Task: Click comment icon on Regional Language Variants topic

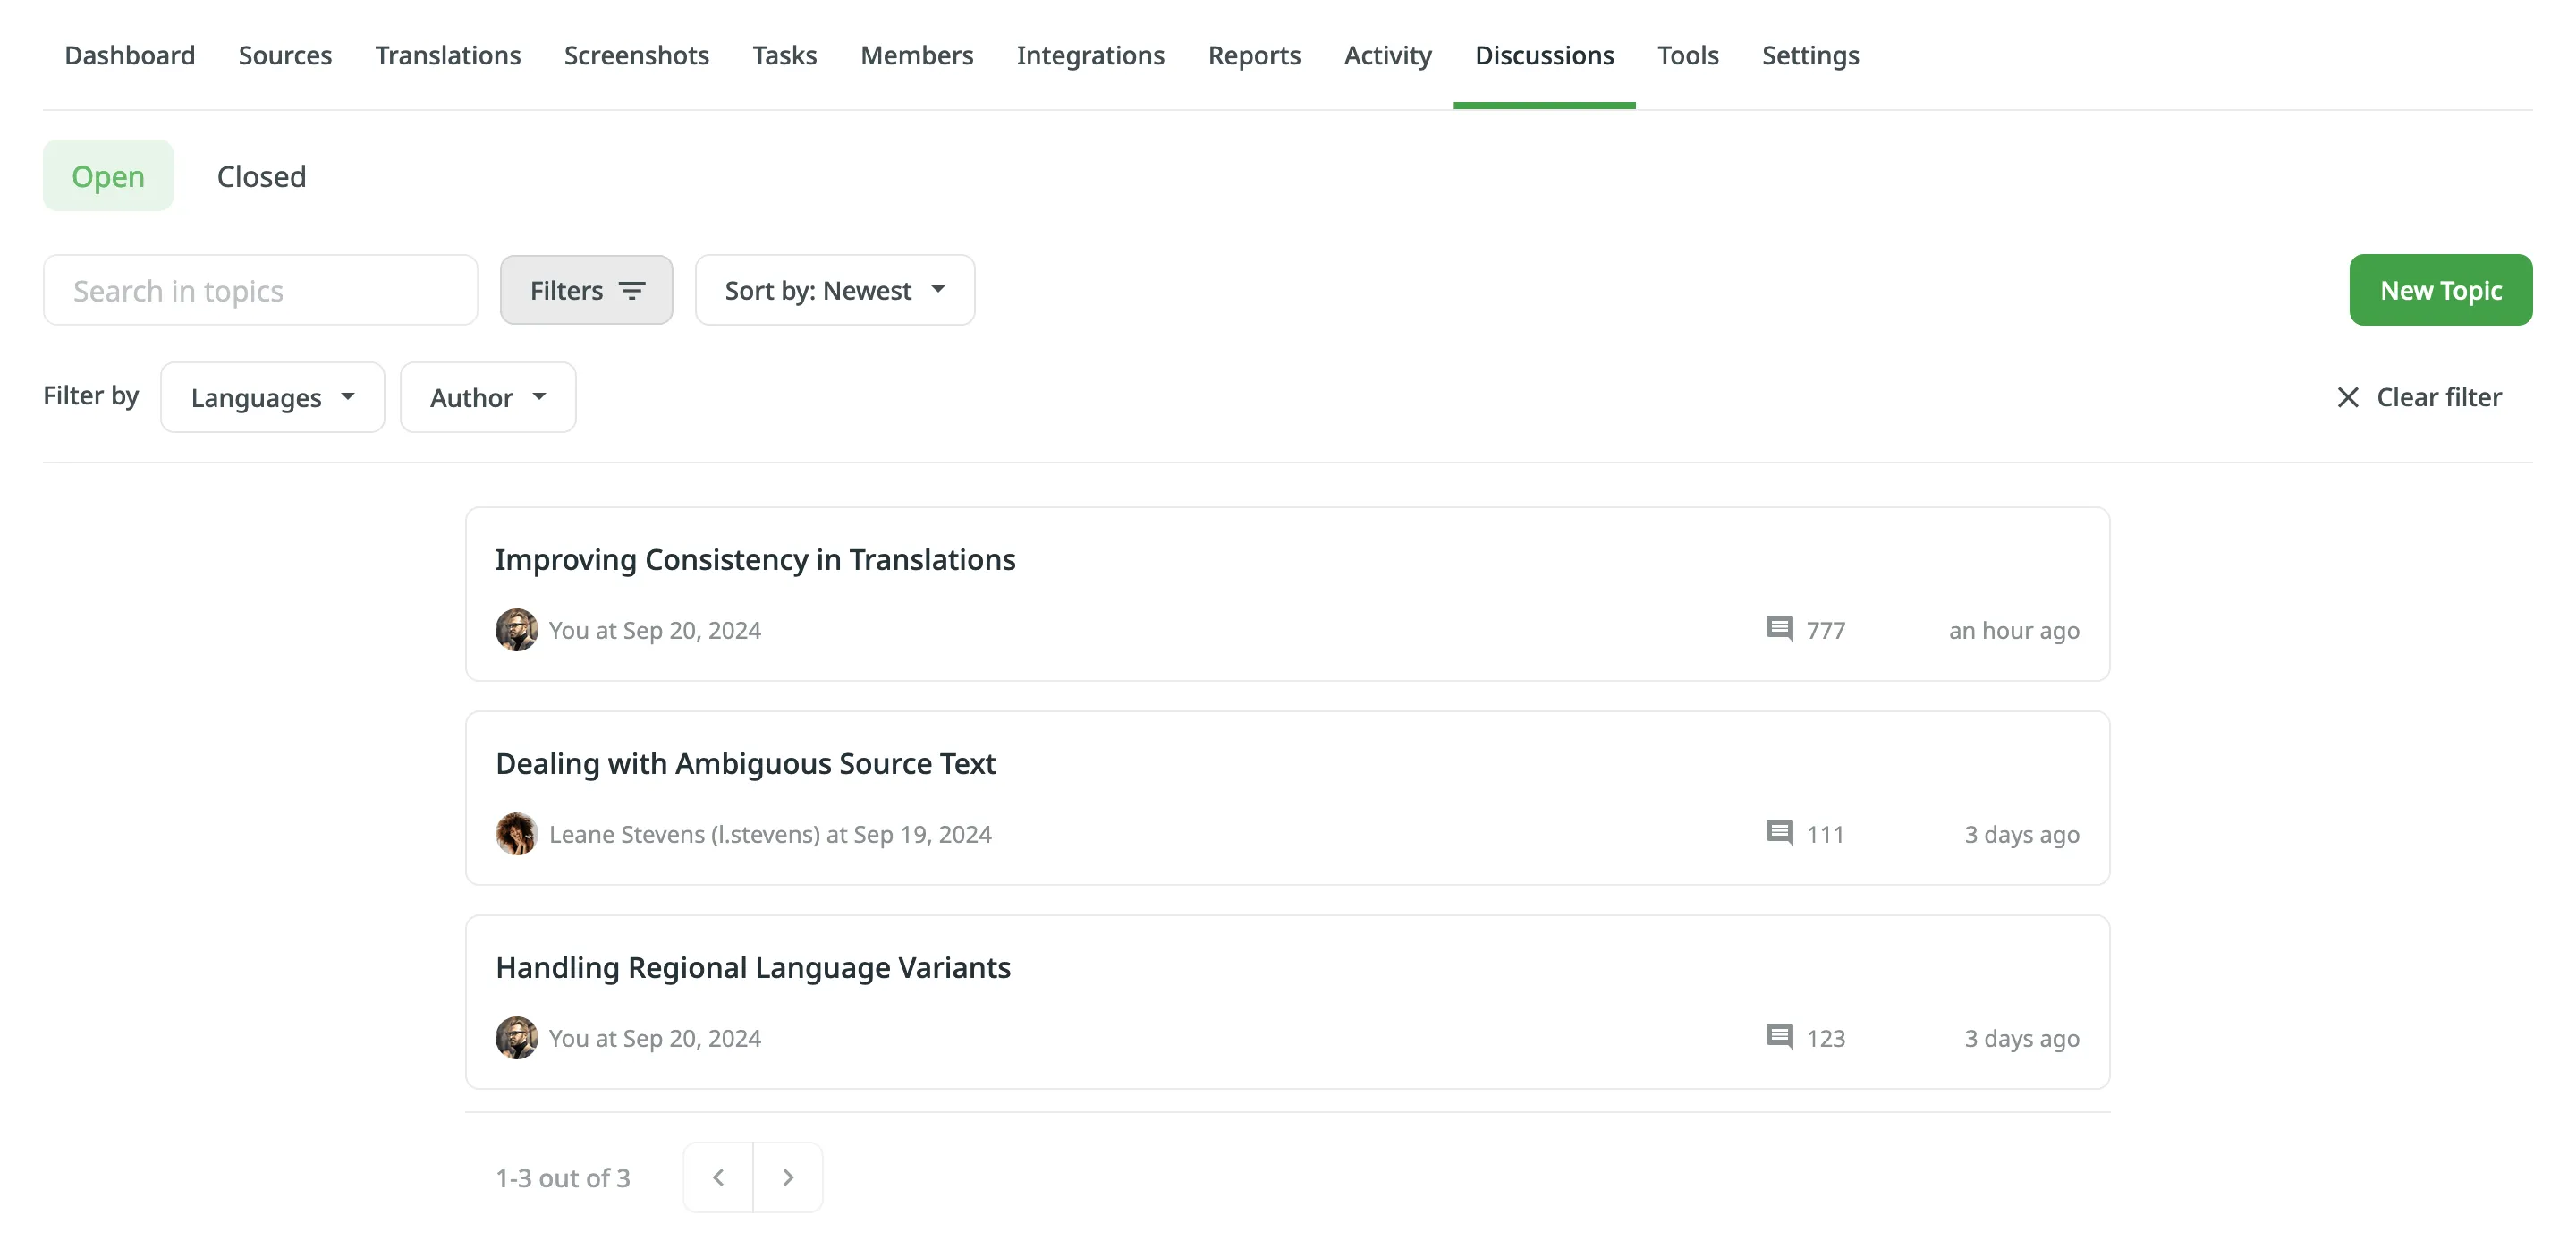Action: [1779, 1037]
